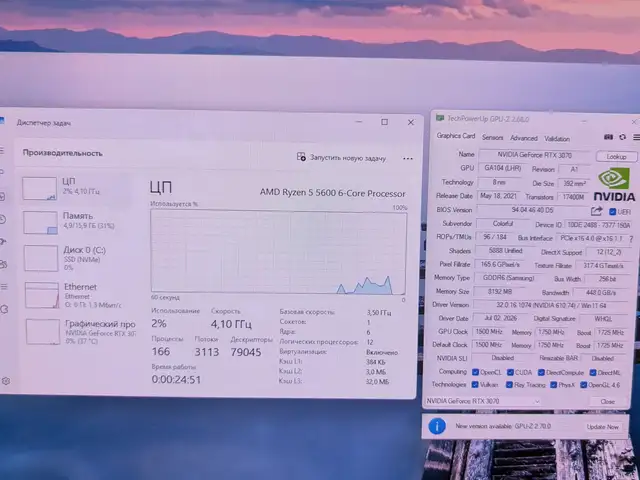Viewport: 640px width, 480px height.
Task: Click the NVIDIA logo in GPU-Z
Action: tap(614, 184)
